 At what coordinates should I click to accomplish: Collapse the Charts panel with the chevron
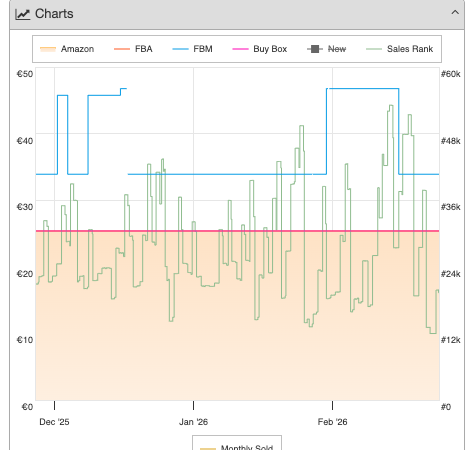click(455, 13)
